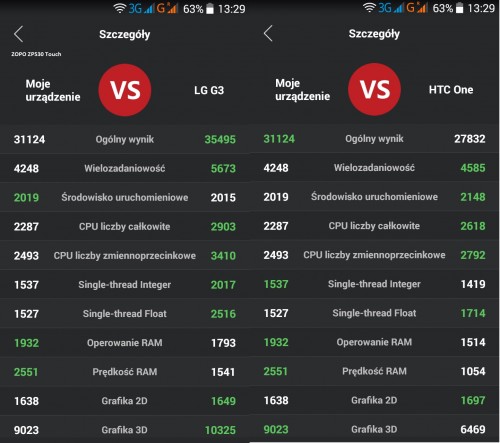Viewport: 500px width, 443px height.
Task: Tap Środowisko uruchomieniowe row versus LG G3
Action: [125, 197]
